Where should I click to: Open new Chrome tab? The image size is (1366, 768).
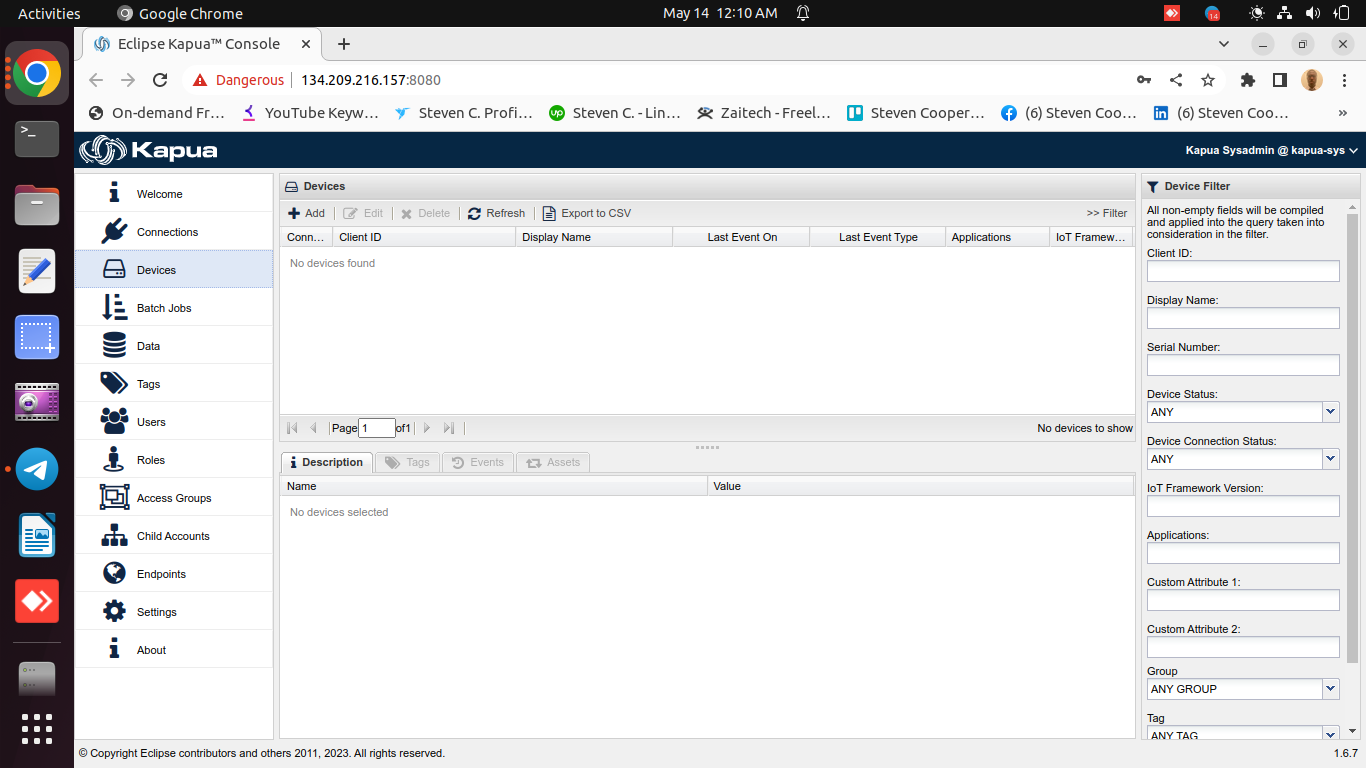[x=344, y=44]
